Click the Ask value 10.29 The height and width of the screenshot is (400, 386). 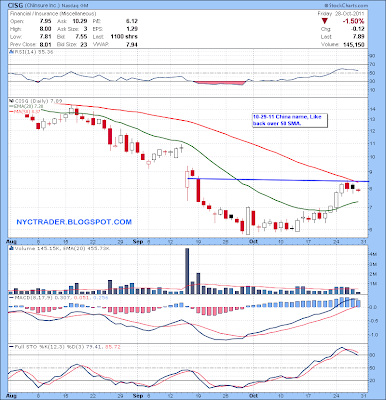click(80, 21)
